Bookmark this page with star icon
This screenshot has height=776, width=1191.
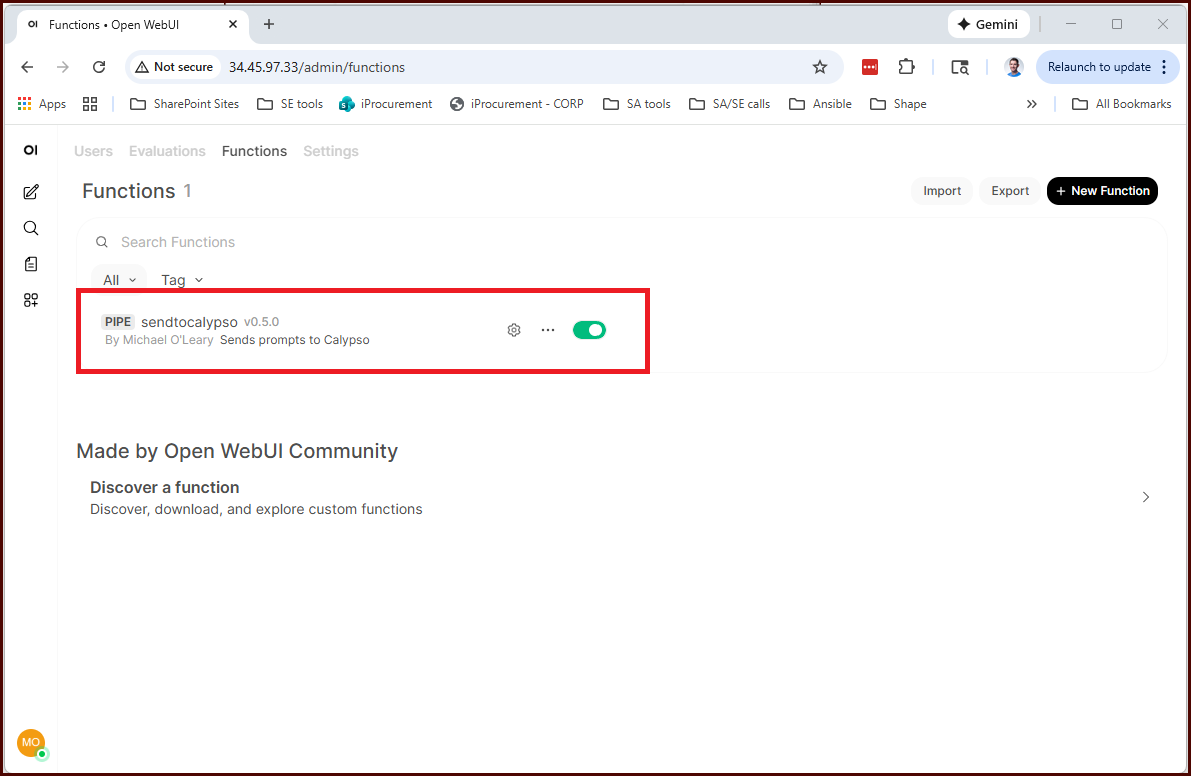(x=820, y=67)
